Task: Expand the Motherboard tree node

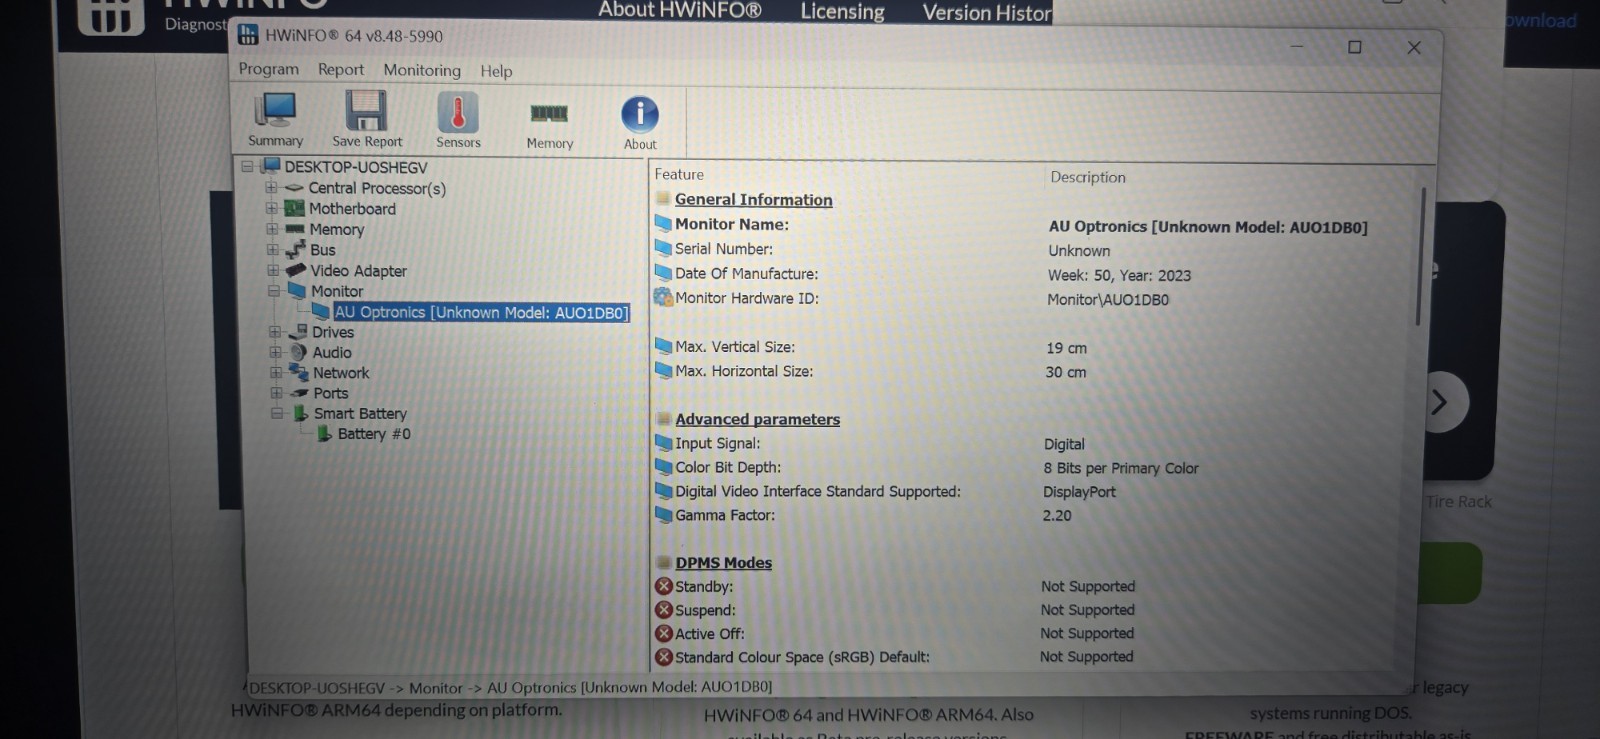Action: (271, 208)
